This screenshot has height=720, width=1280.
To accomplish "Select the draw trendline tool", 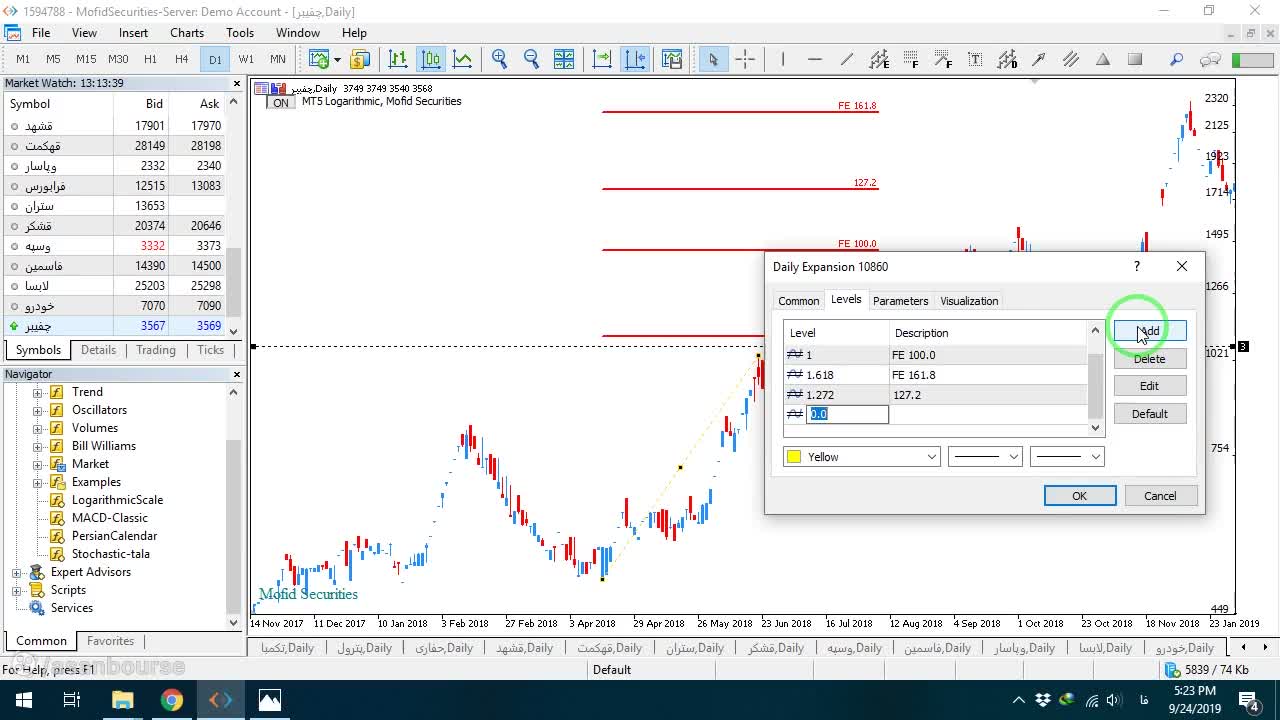I will 846,59.
